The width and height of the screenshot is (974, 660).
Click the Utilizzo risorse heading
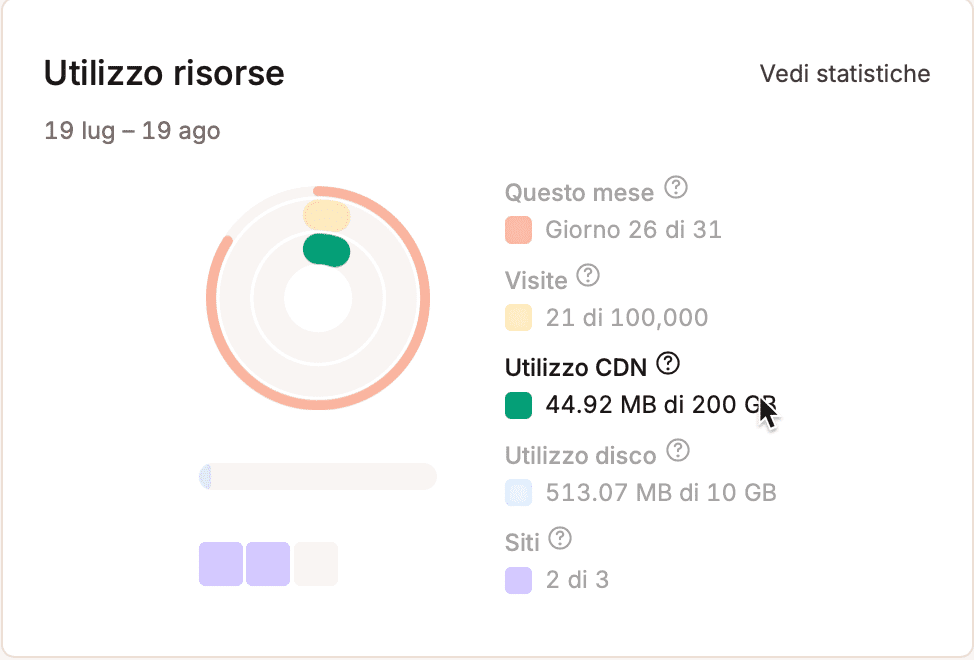(164, 74)
